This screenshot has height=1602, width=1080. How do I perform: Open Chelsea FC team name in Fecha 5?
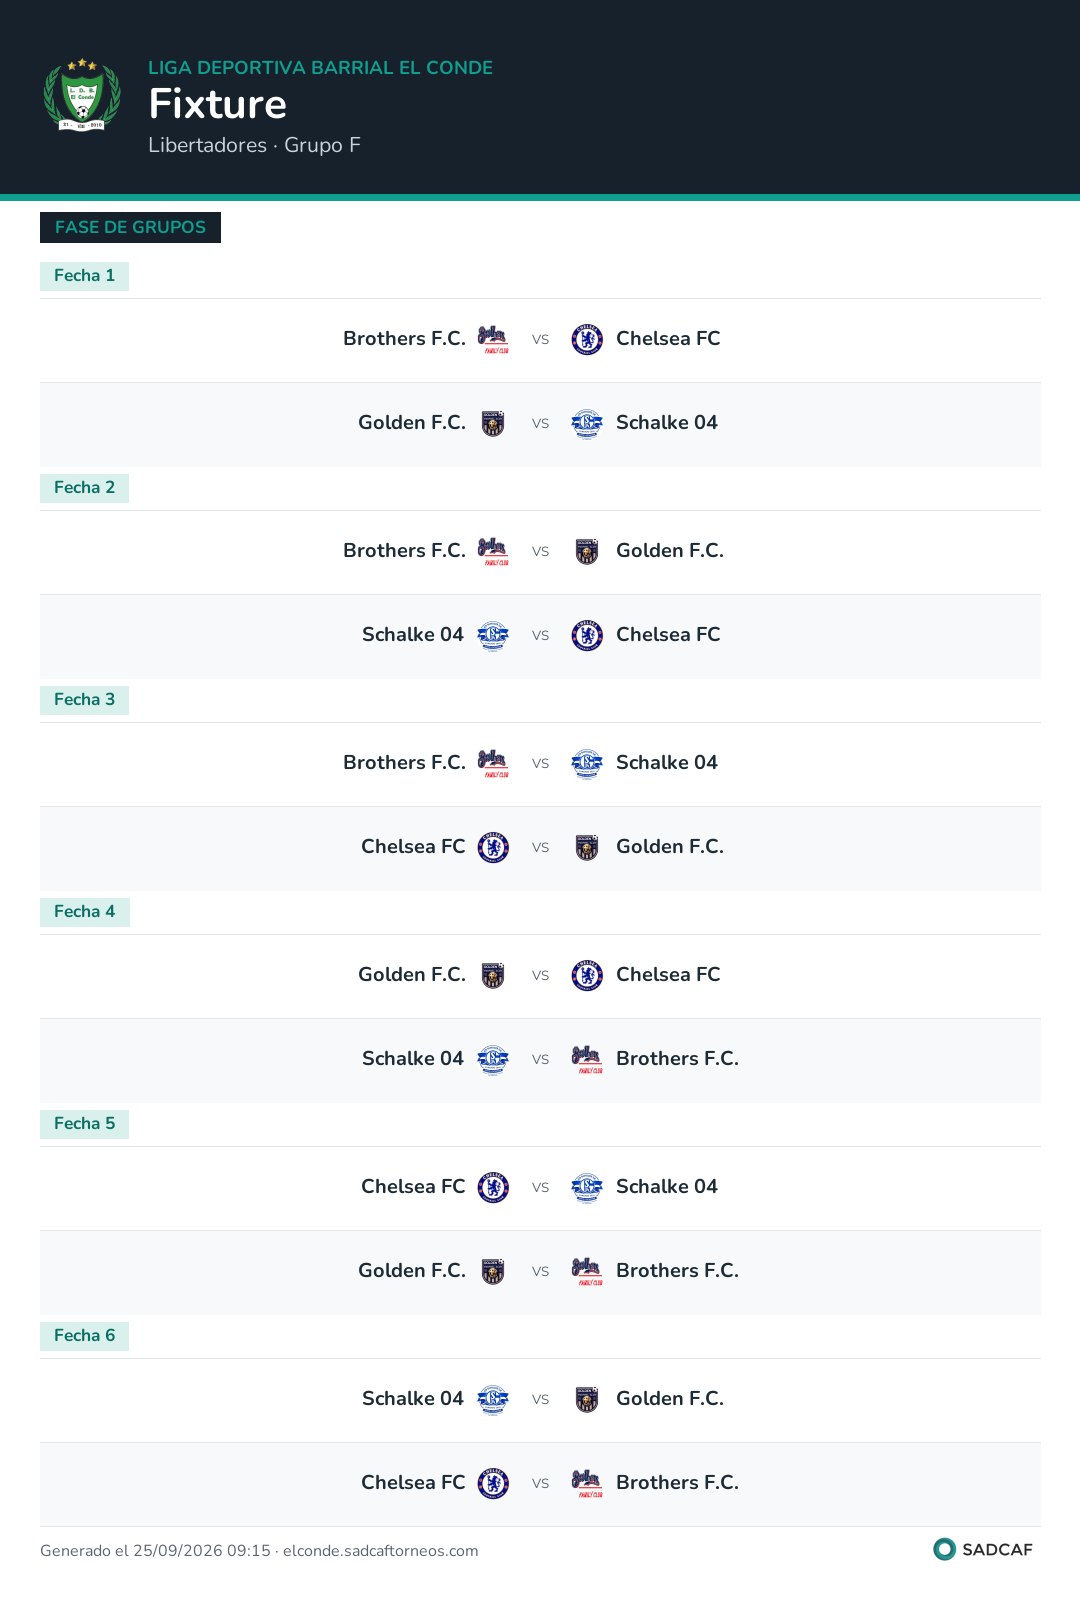(413, 1187)
